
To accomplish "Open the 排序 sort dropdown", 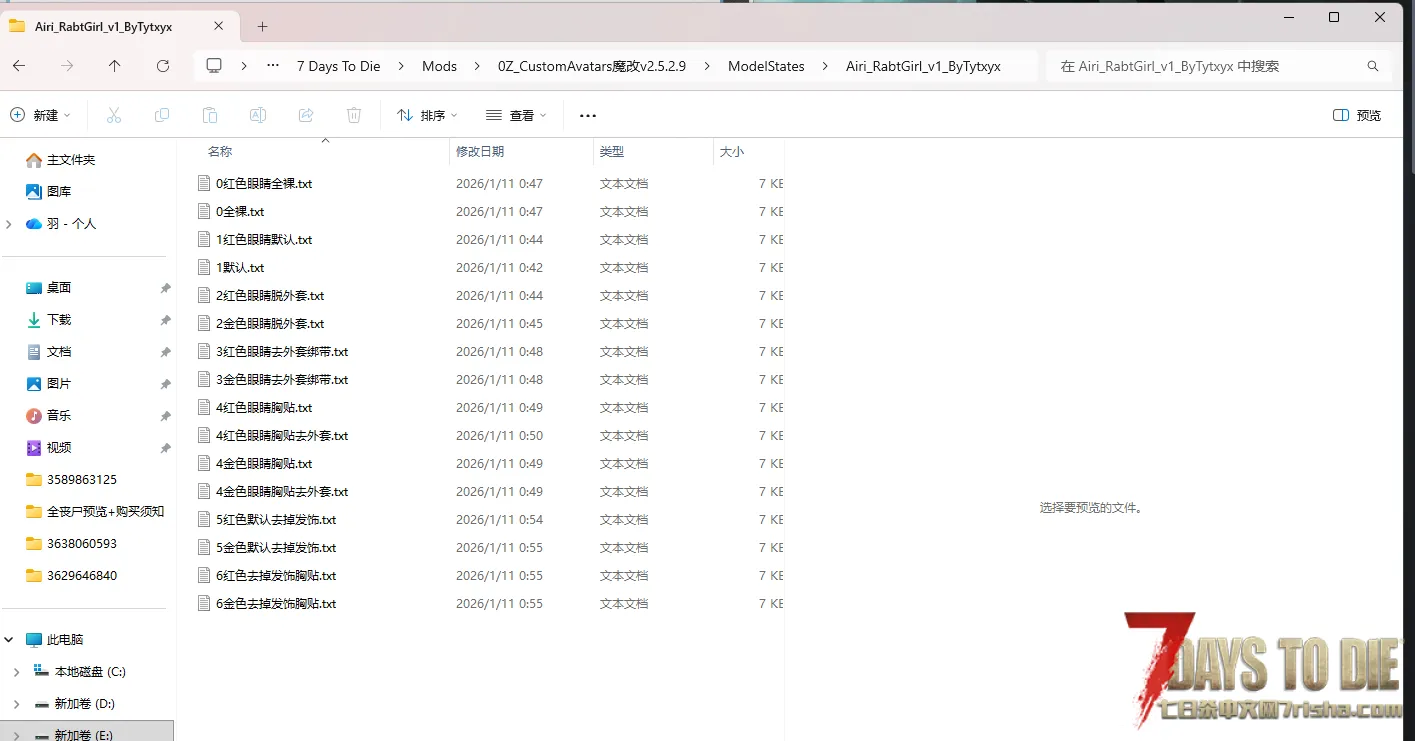I will 427,116.
